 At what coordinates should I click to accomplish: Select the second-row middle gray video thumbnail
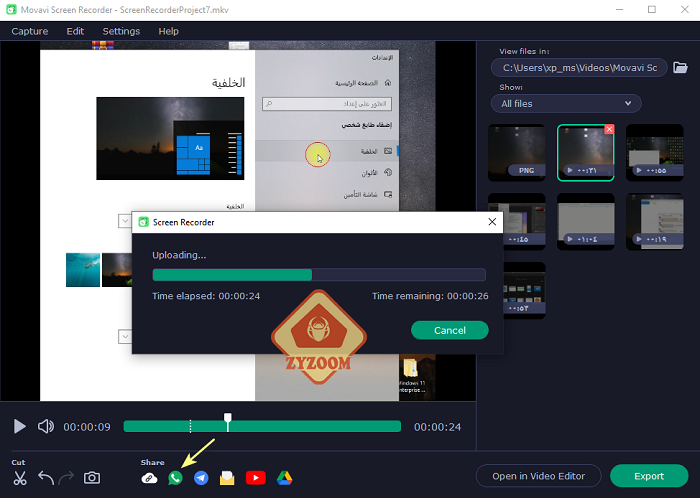(585, 221)
